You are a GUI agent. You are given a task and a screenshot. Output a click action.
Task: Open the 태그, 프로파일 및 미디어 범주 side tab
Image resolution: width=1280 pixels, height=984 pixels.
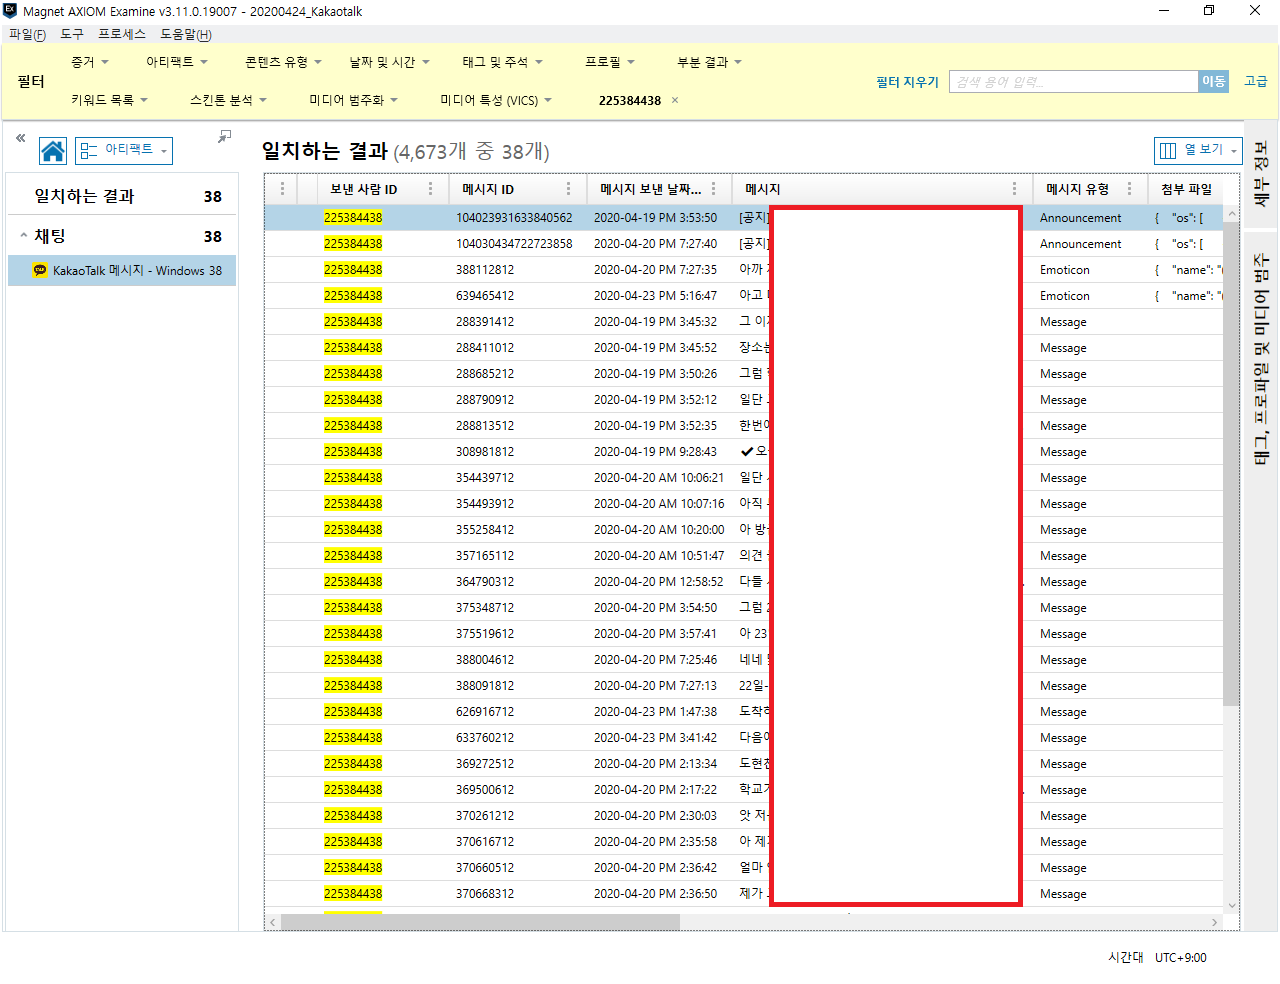[1260, 358]
